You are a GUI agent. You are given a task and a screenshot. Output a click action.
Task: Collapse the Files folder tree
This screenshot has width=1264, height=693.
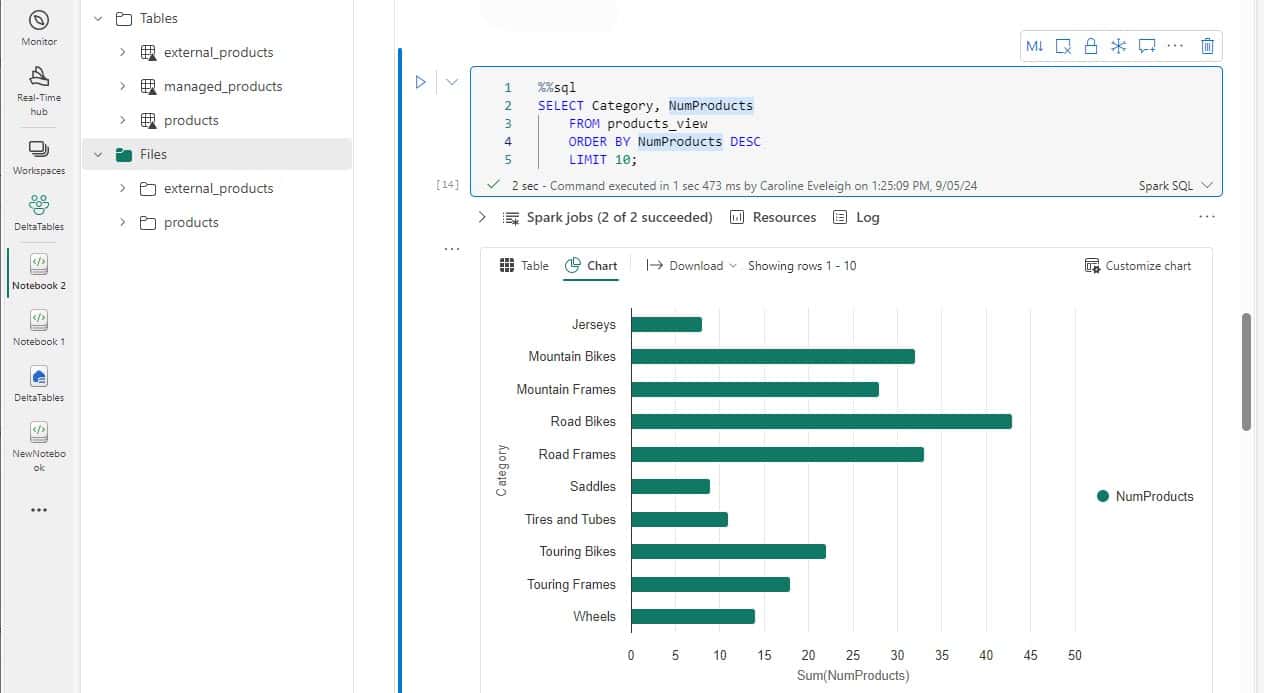[x=98, y=154]
